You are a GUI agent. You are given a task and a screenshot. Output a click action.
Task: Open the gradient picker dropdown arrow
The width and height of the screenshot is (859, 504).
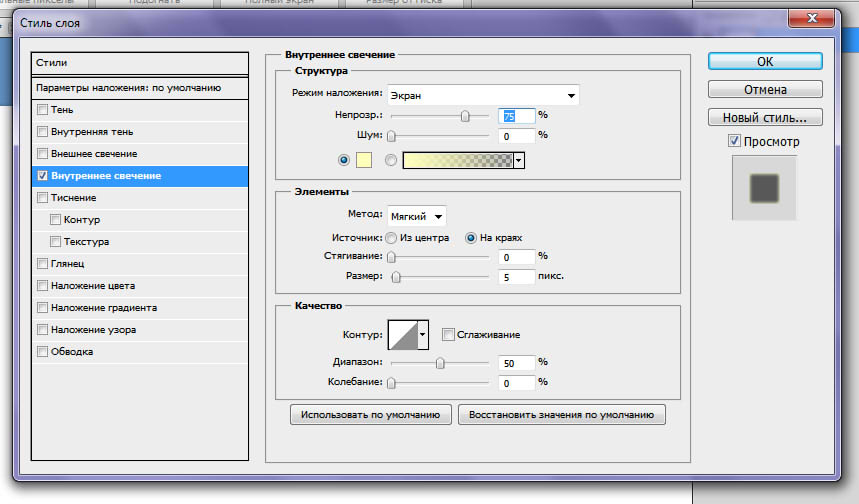coord(519,161)
